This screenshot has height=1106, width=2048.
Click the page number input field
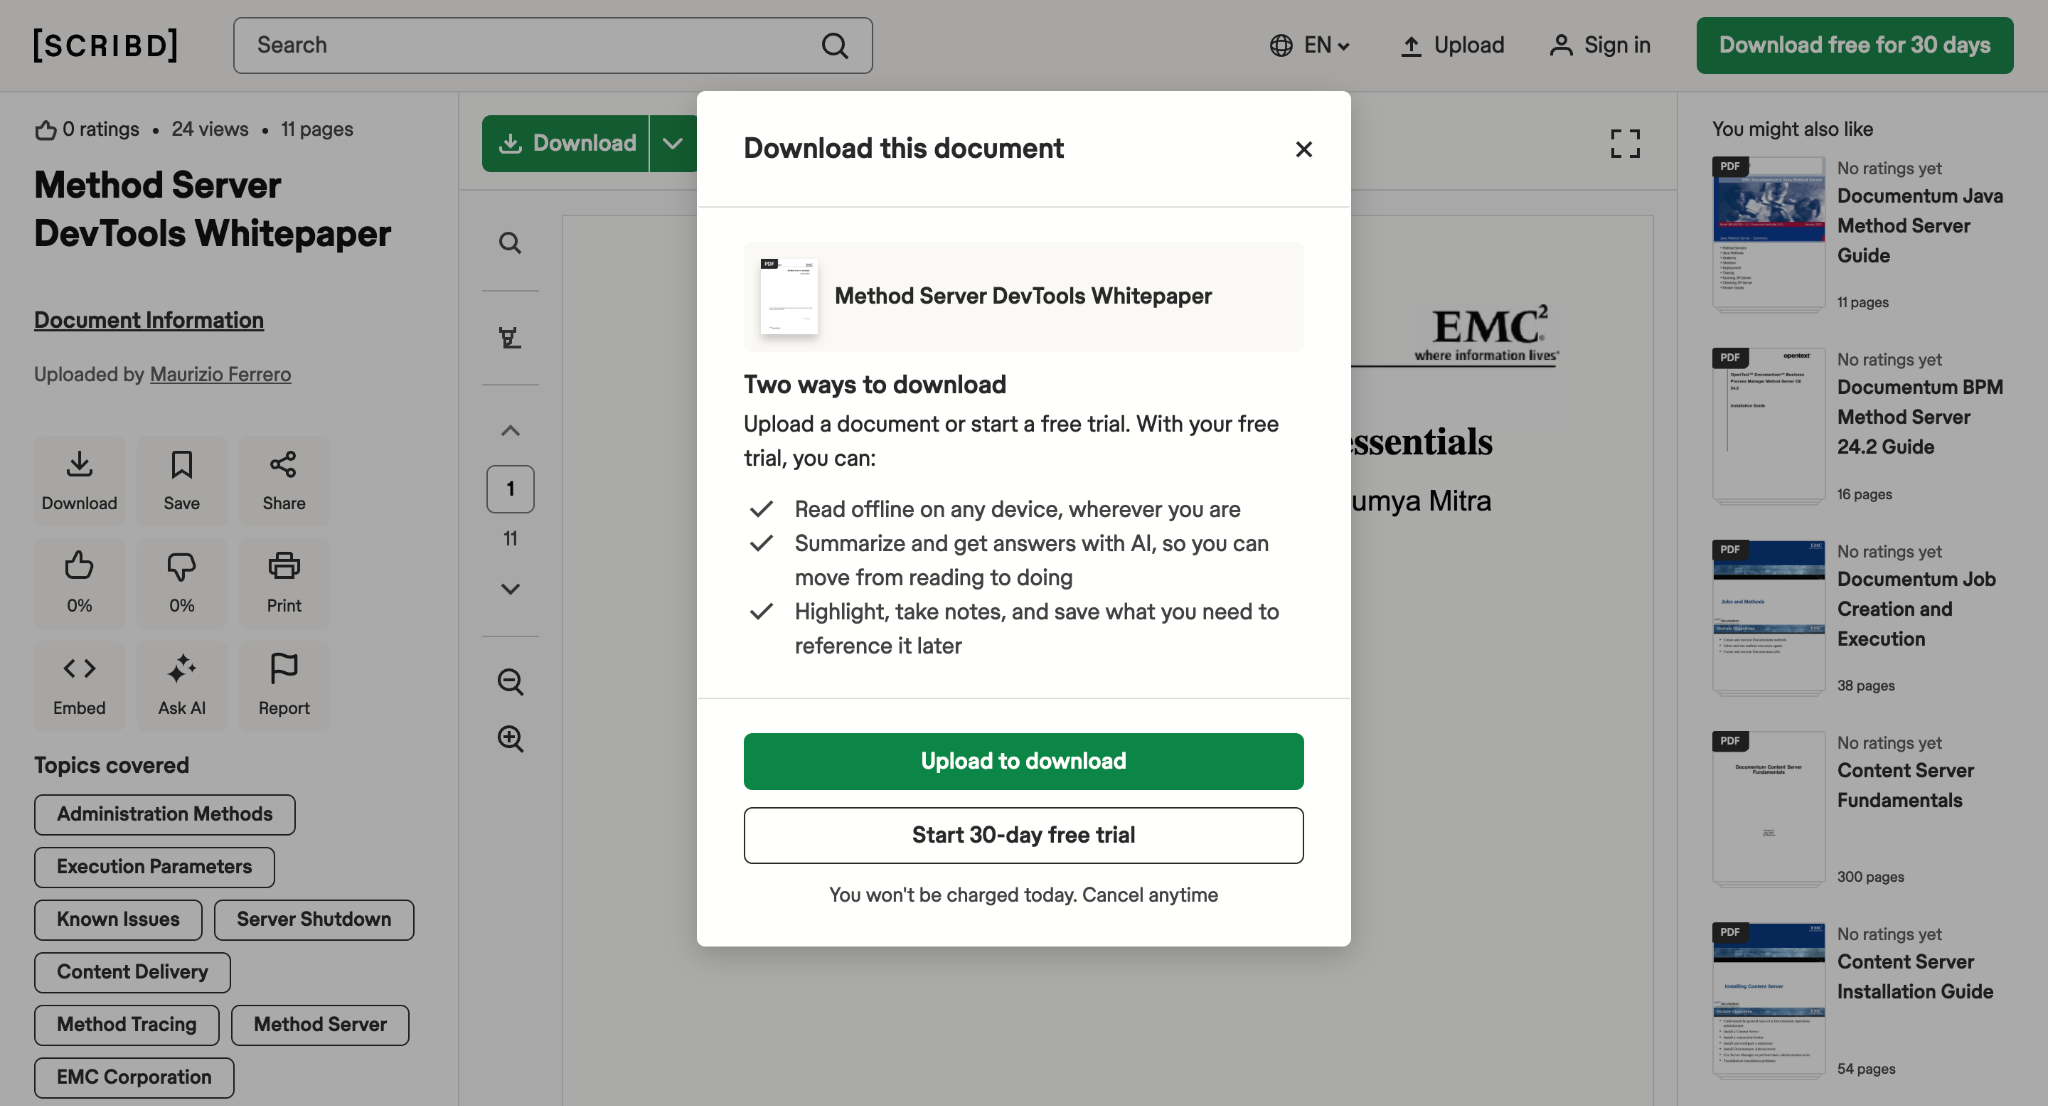[x=510, y=489]
